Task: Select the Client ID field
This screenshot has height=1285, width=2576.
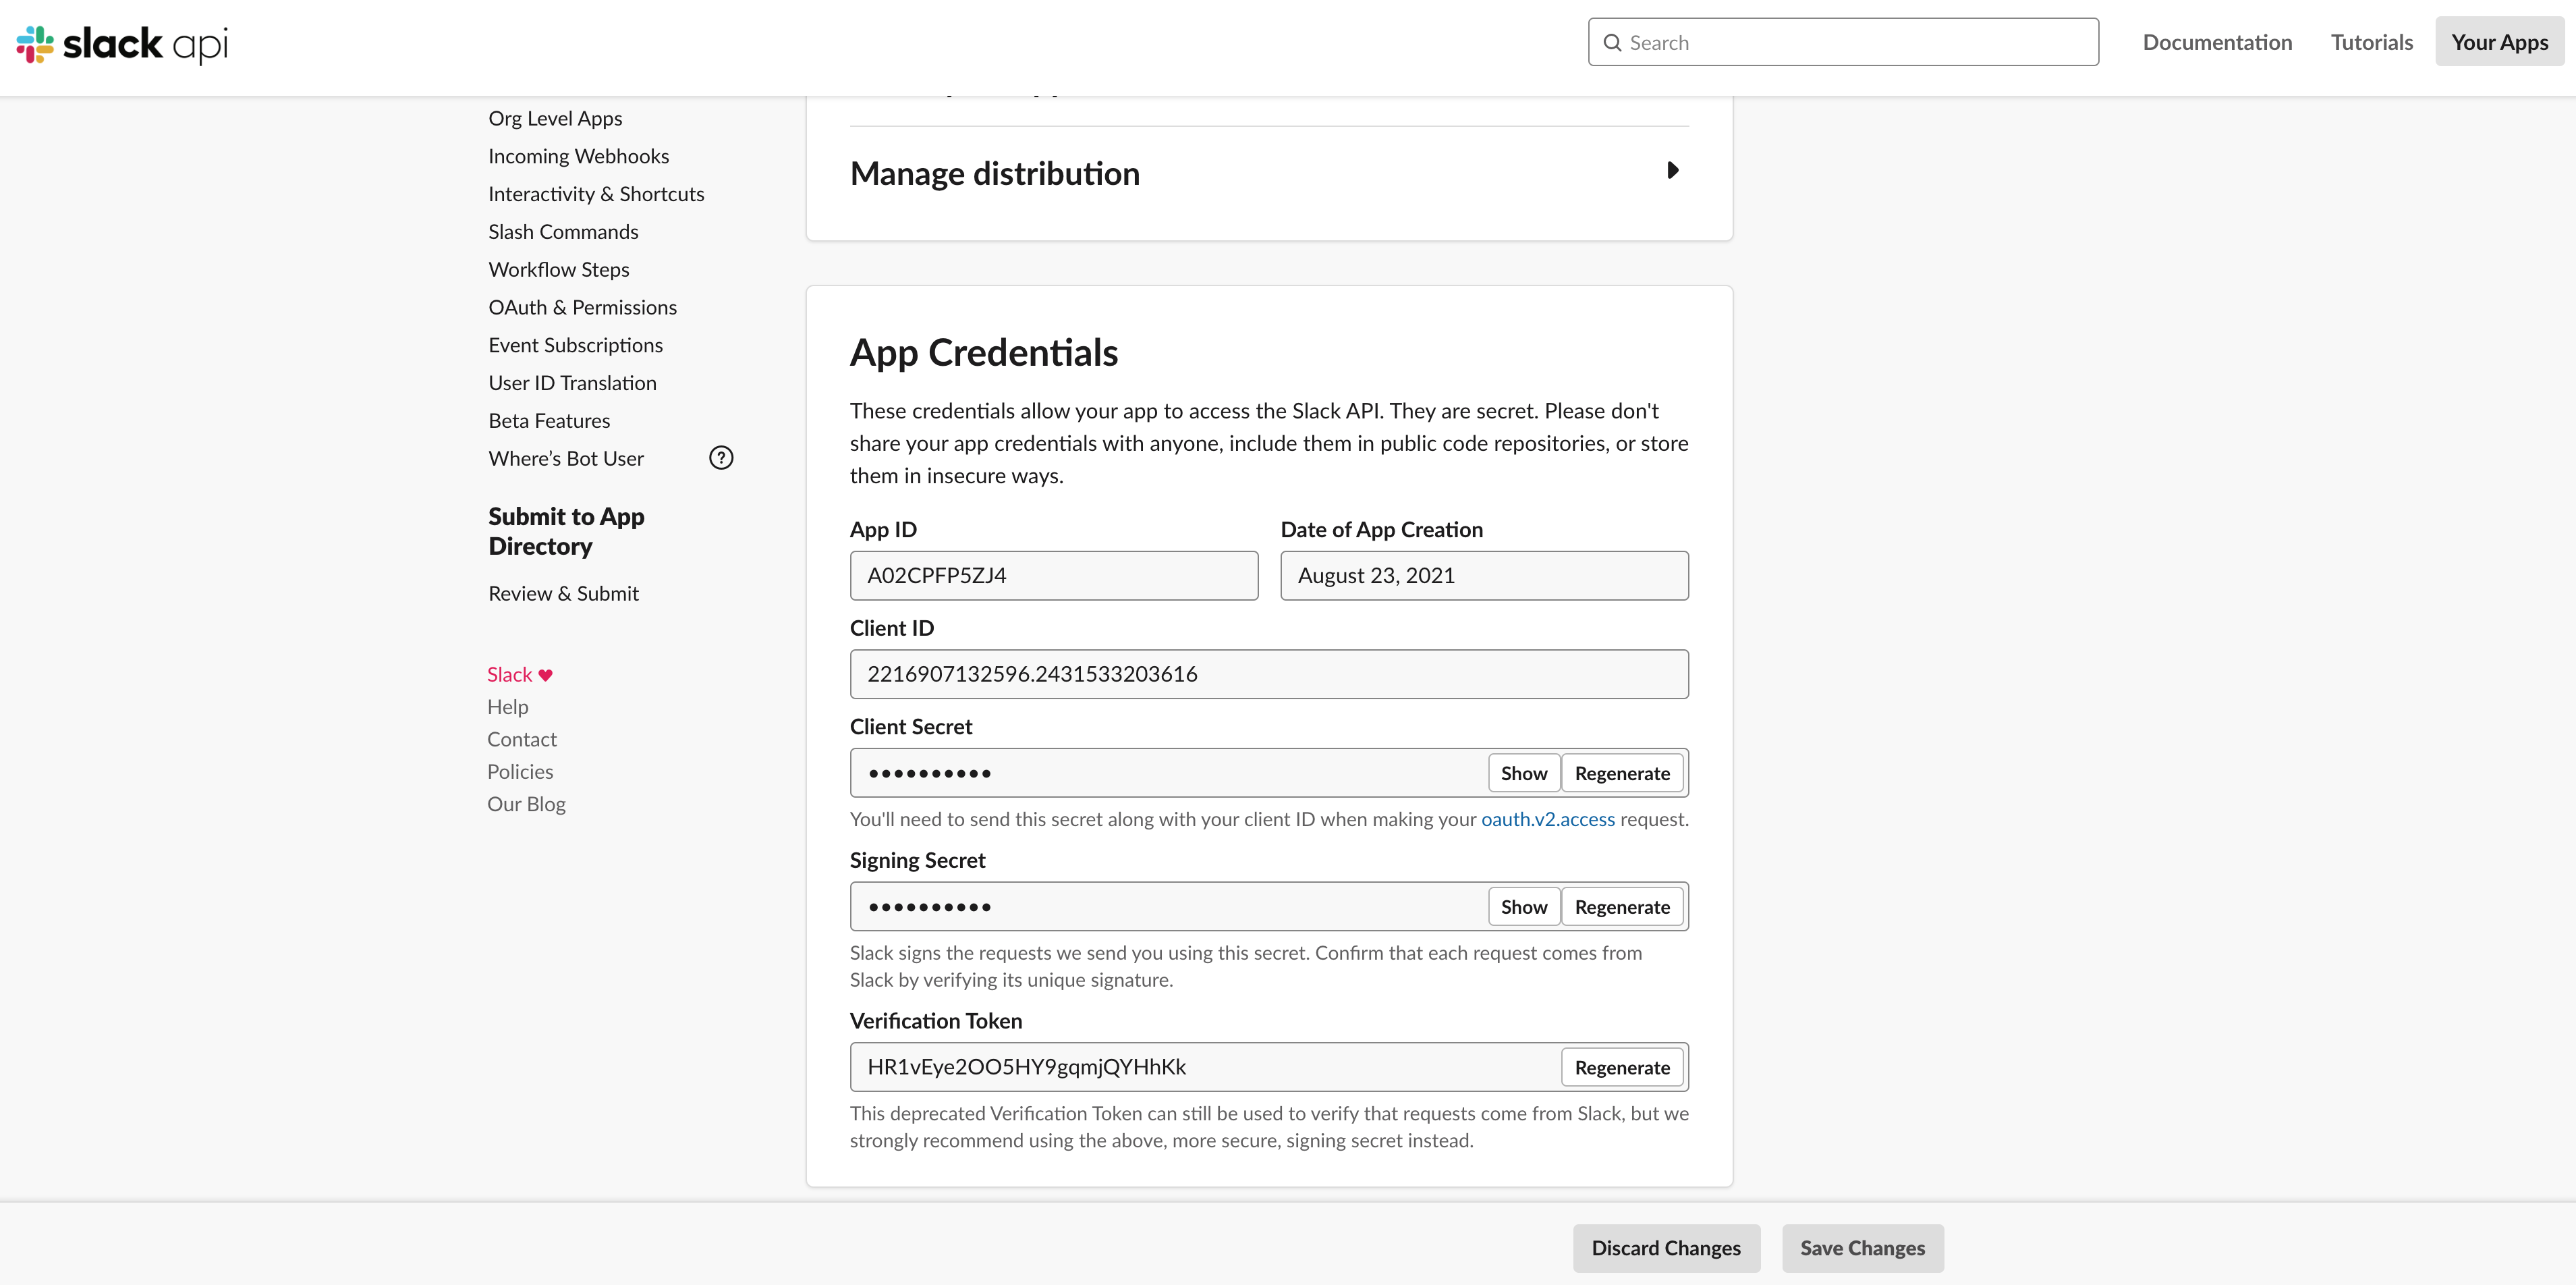Action: pyautogui.click(x=1269, y=674)
